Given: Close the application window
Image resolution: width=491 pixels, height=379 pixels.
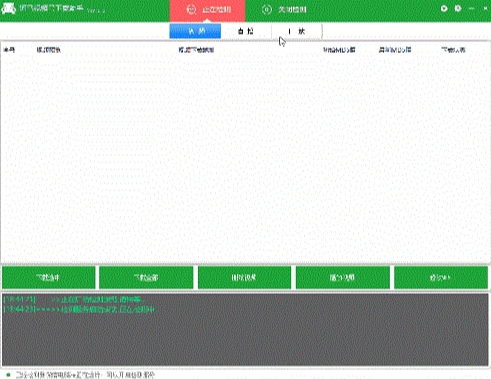Looking at the screenshot, I should [485, 8].
